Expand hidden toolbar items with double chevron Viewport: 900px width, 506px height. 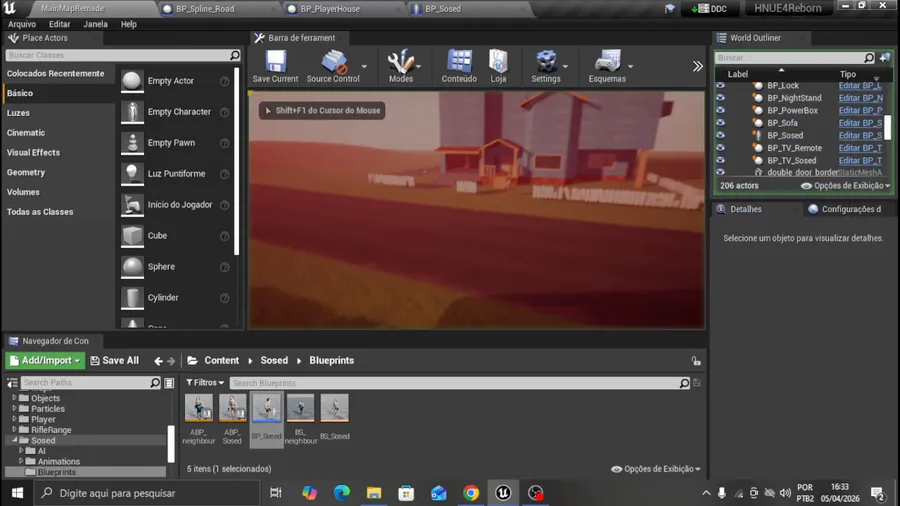(697, 66)
